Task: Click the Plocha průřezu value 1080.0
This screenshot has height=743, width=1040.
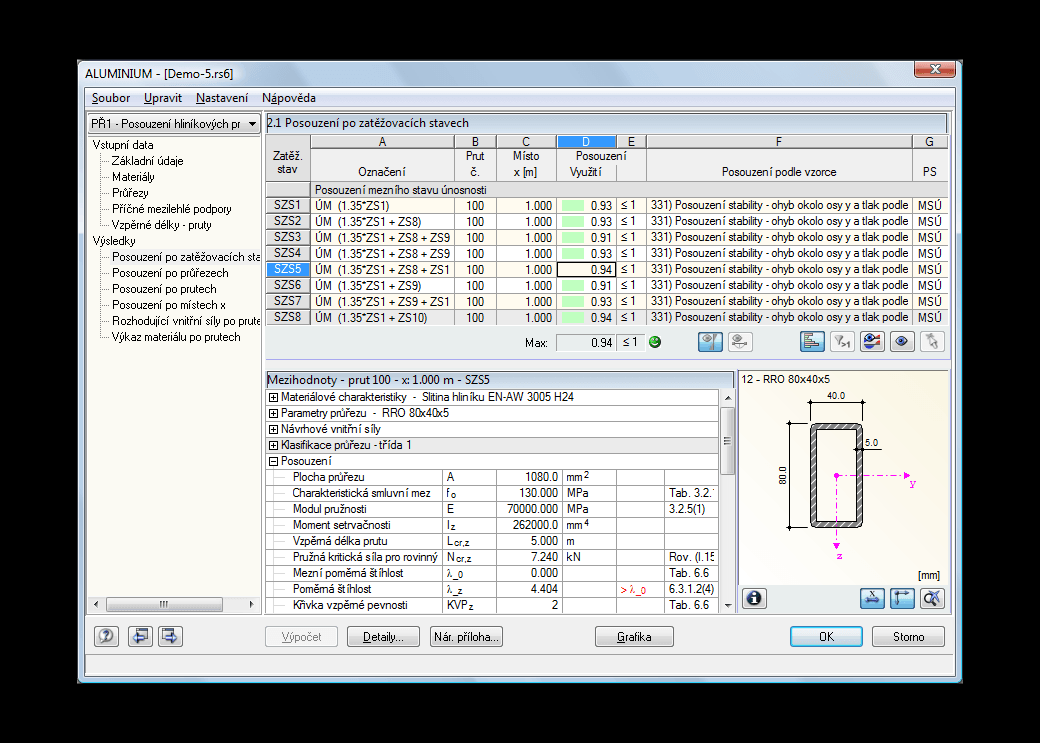Action: click(x=529, y=477)
